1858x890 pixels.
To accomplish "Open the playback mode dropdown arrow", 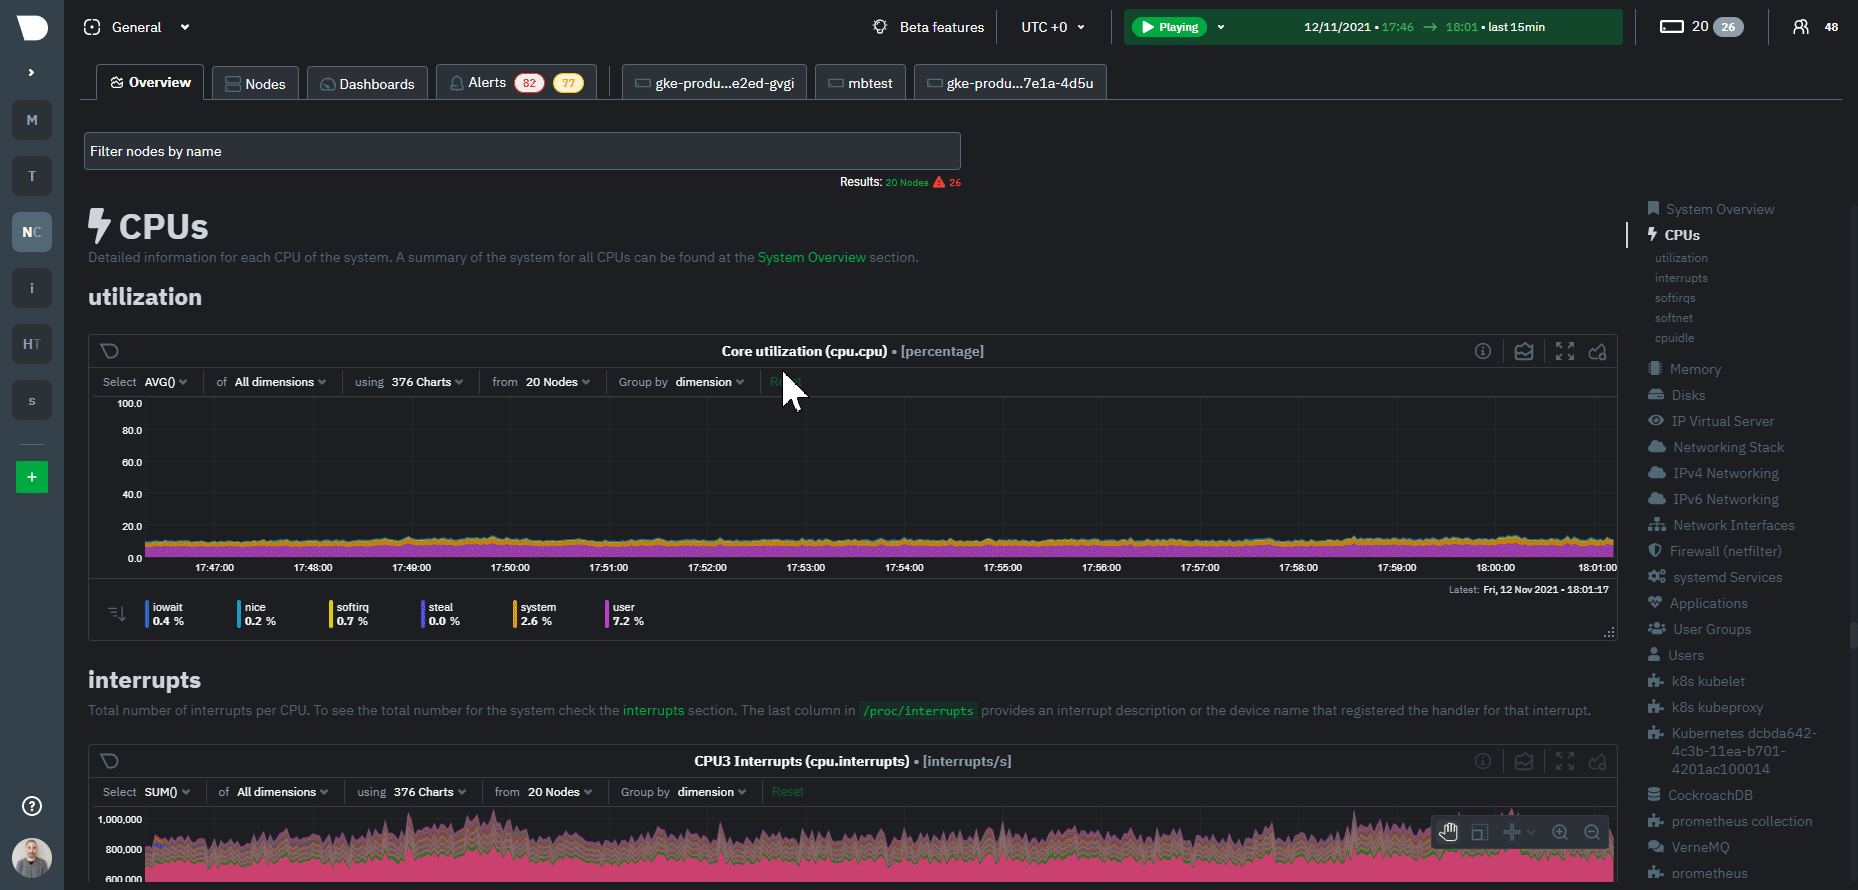I will pyautogui.click(x=1221, y=27).
